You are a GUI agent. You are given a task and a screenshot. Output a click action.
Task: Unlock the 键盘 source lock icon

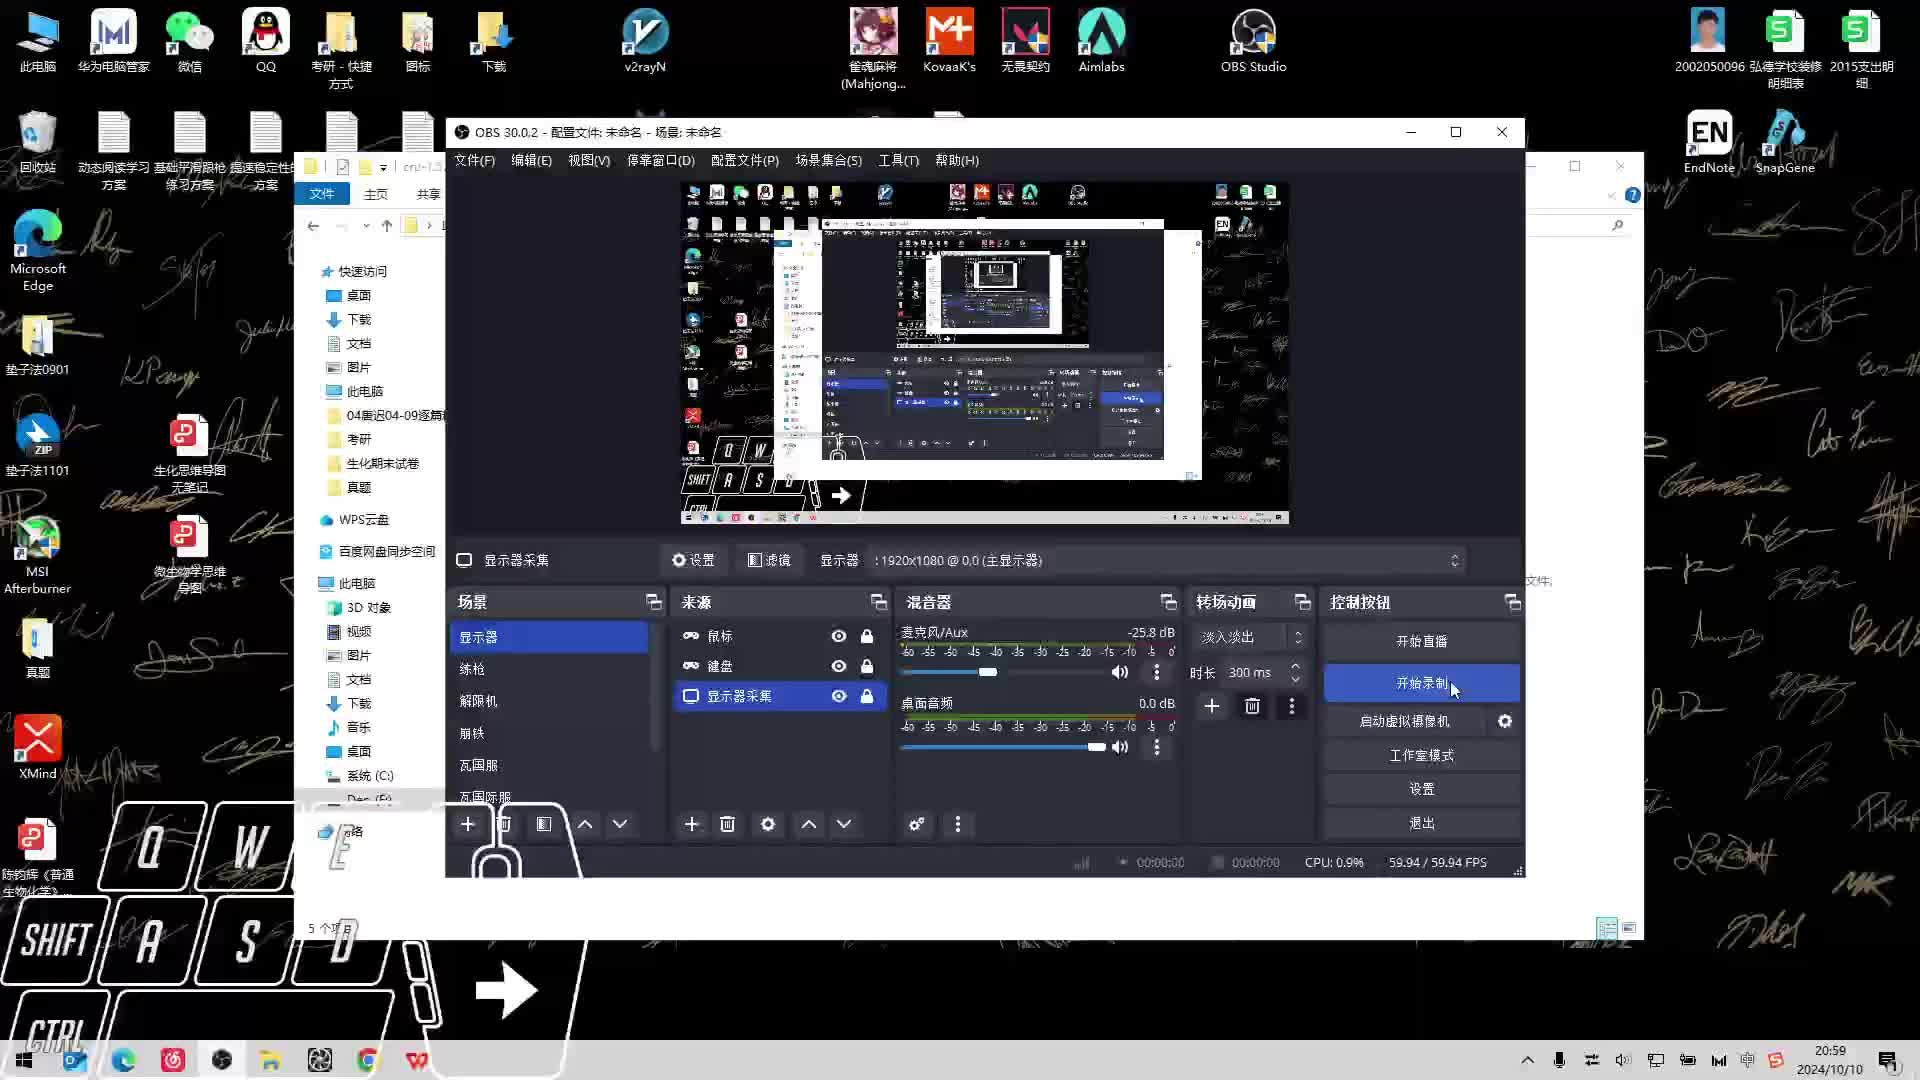click(x=867, y=666)
